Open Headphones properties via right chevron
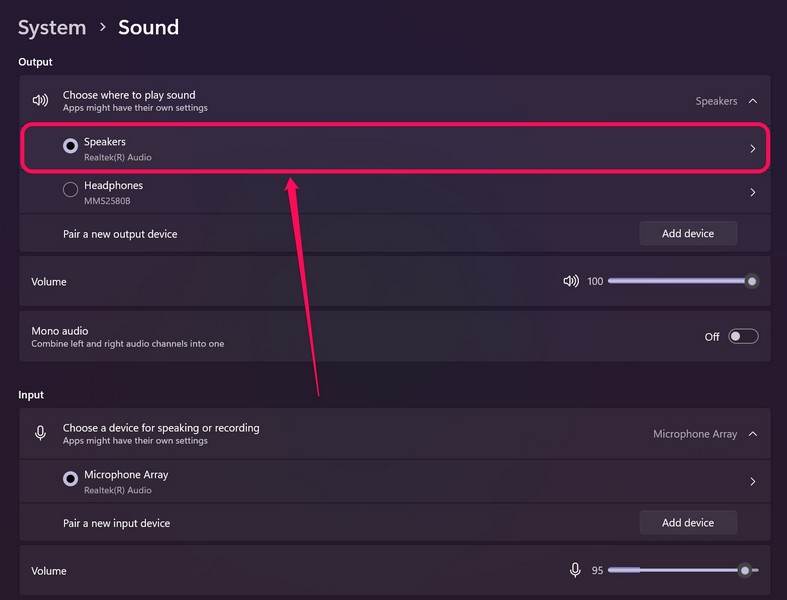Viewport: 787px width, 600px height. pyautogui.click(x=753, y=192)
